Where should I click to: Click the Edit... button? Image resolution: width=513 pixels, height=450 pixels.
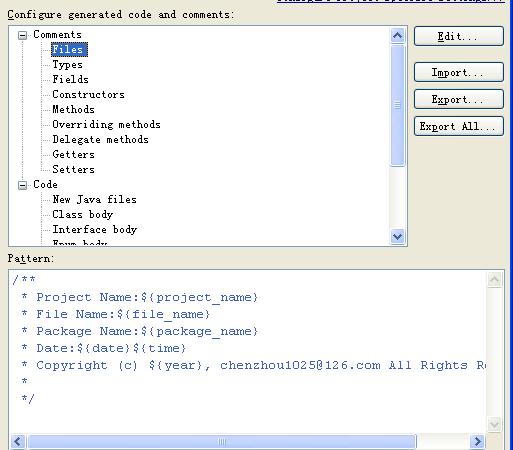(x=459, y=36)
